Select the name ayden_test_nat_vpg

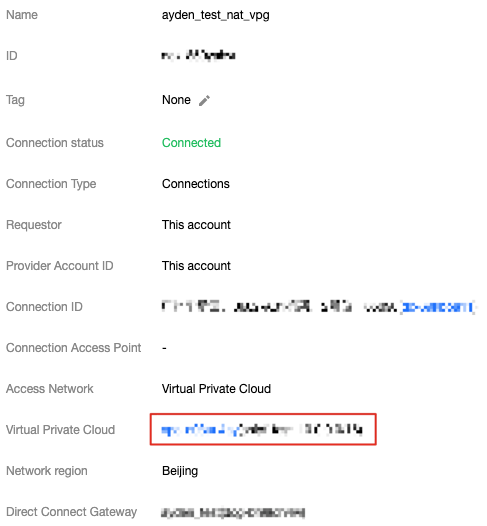[216, 15]
